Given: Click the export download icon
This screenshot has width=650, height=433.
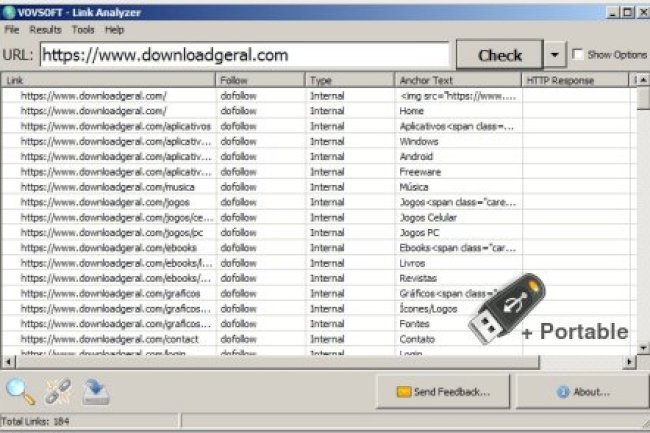Looking at the screenshot, I should pyautogui.click(x=96, y=391).
